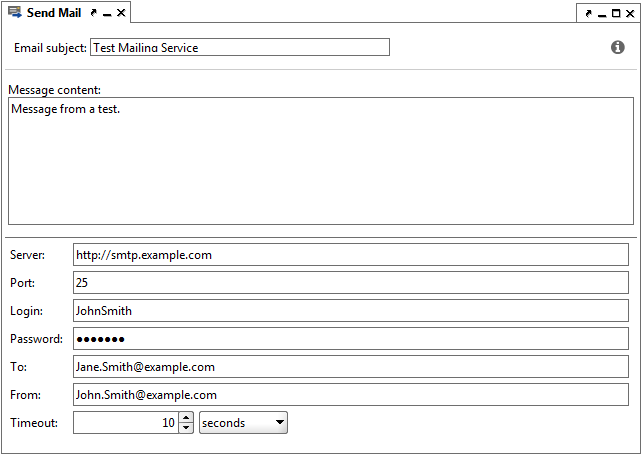Click the Email subject input field
The image size is (642, 455).
[240, 48]
